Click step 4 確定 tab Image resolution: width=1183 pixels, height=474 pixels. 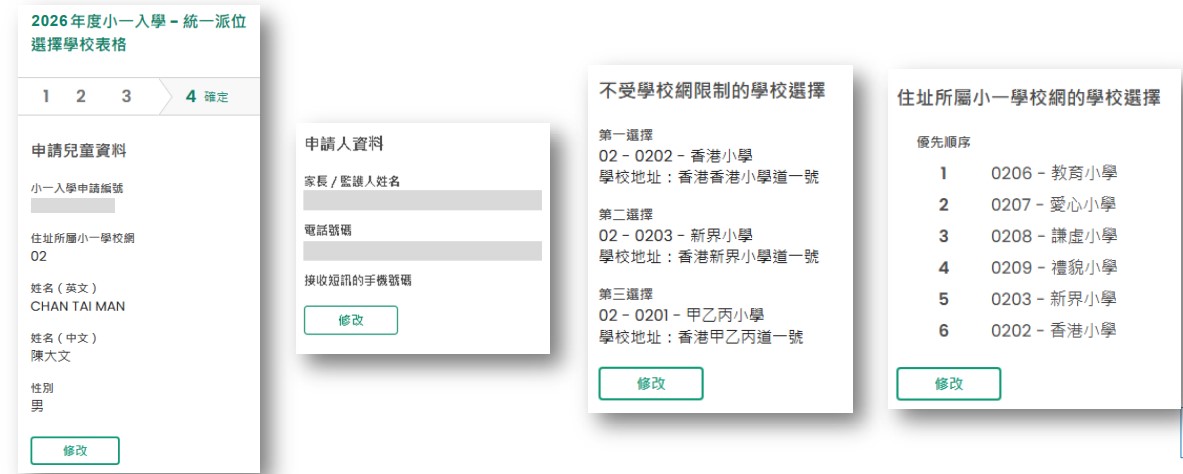coord(207,97)
